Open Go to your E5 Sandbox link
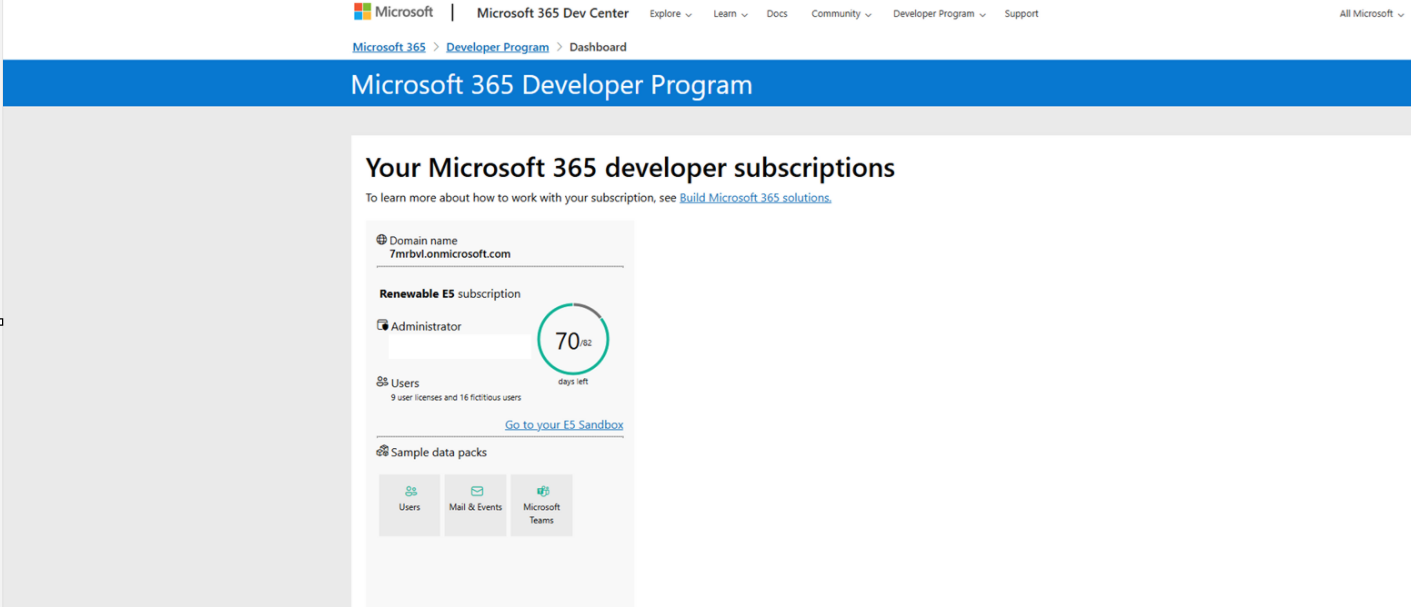1411x607 pixels. [x=564, y=425]
